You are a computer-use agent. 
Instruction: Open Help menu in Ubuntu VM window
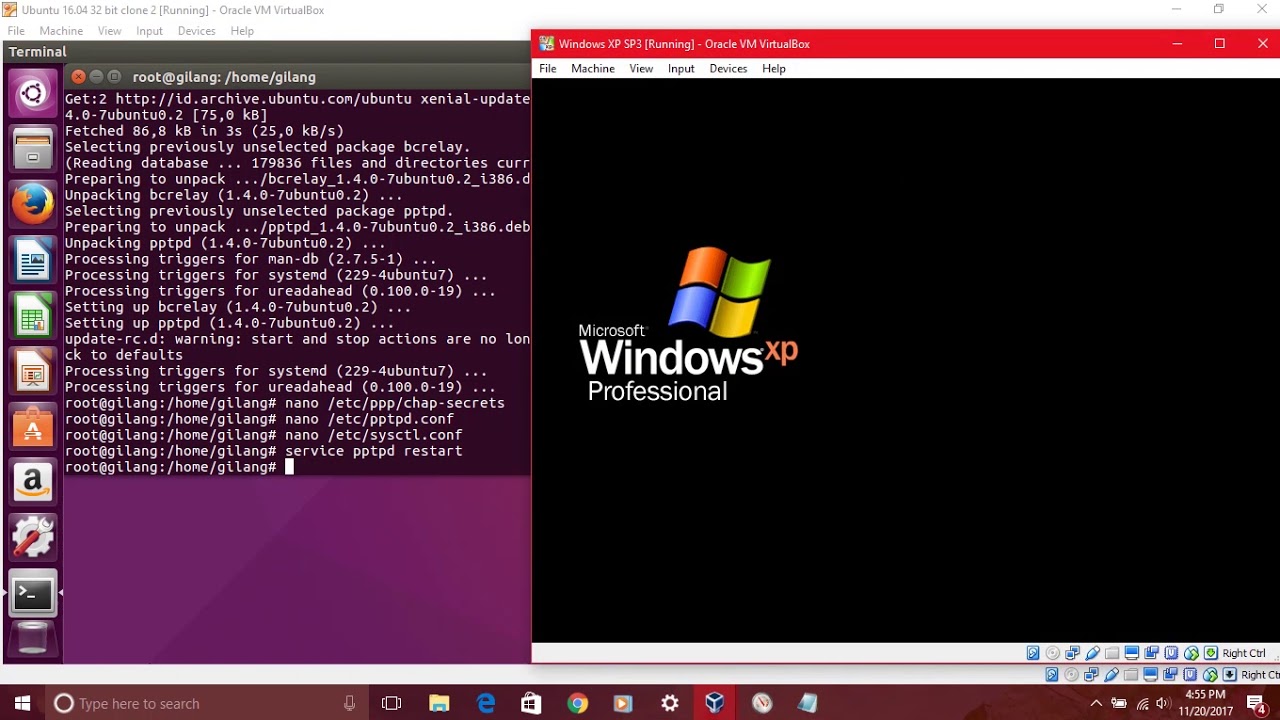click(242, 31)
